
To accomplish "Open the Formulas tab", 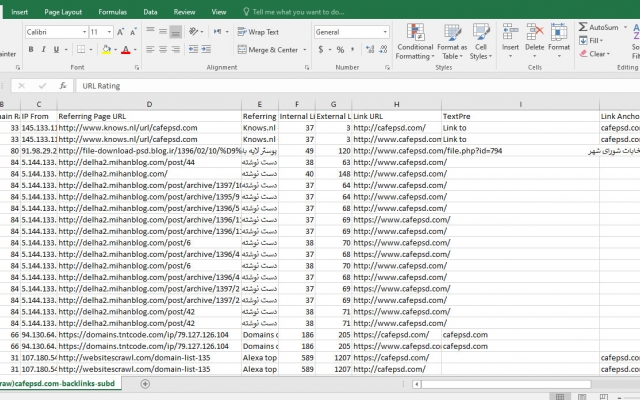I will coord(113,12).
